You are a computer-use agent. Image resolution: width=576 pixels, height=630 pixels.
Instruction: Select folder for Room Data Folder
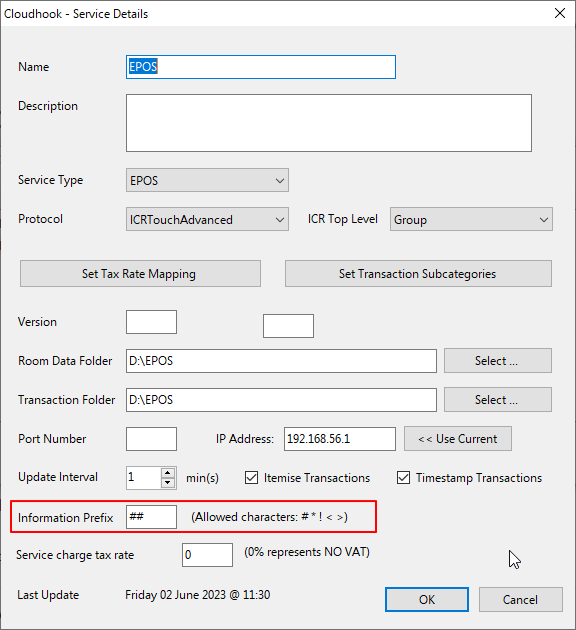coord(498,360)
